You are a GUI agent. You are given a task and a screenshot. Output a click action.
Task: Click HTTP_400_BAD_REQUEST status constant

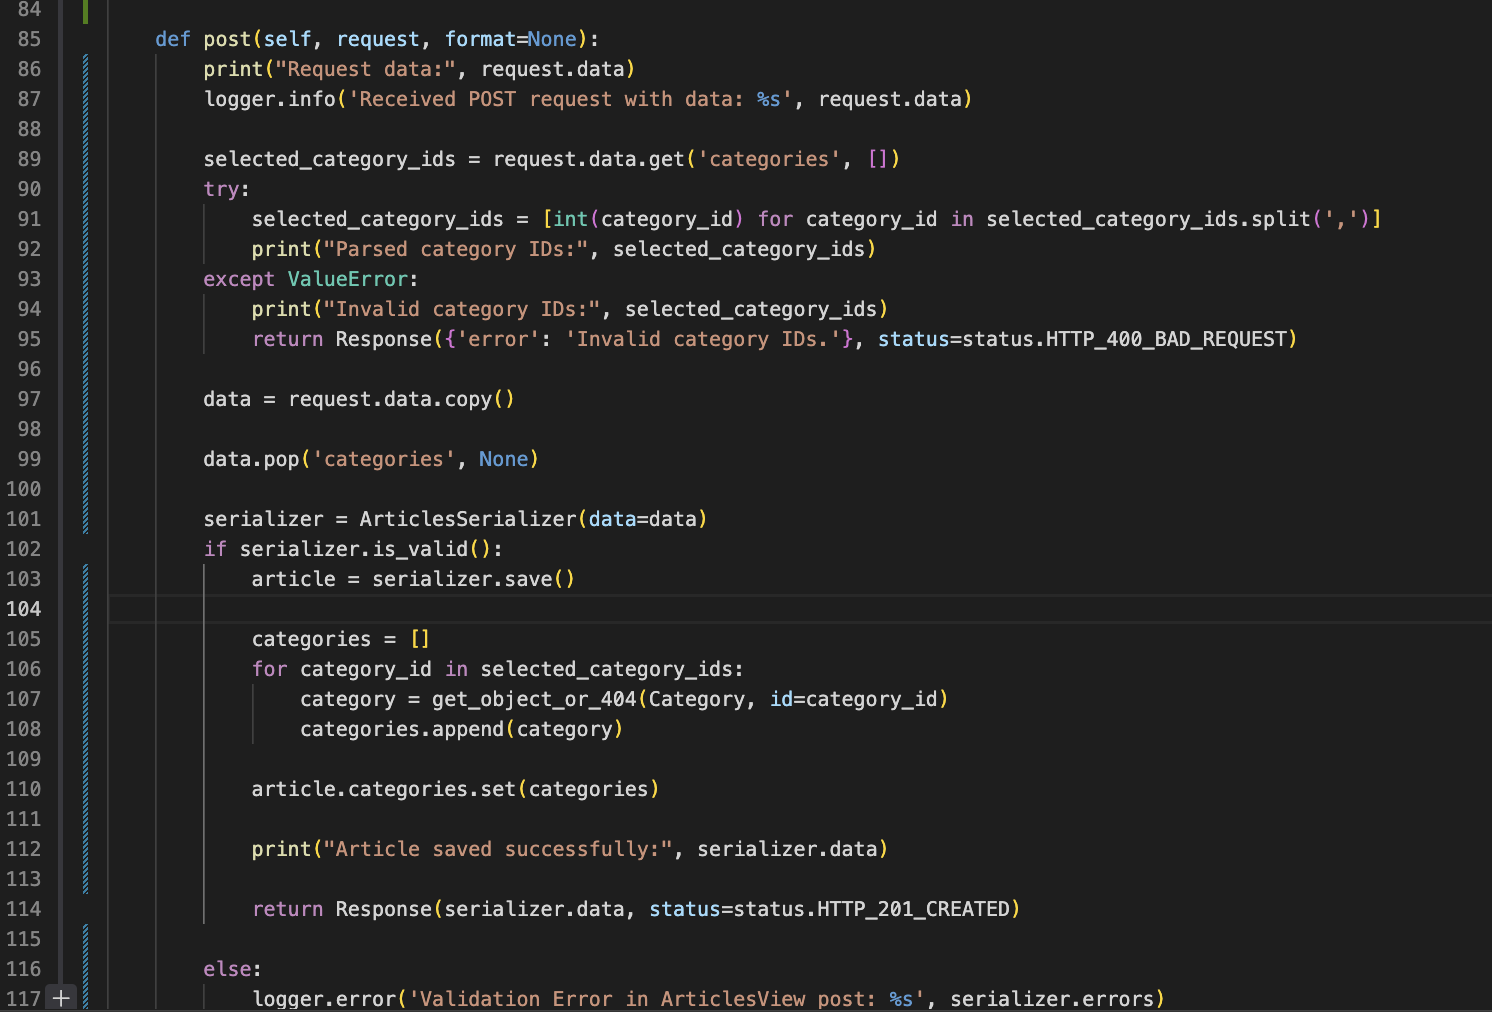[x=1166, y=339]
